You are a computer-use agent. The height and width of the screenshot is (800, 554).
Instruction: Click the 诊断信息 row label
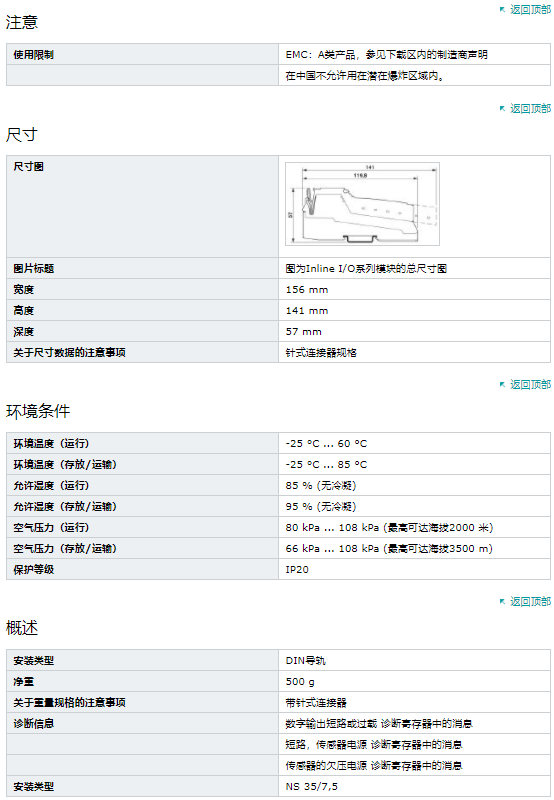tap(34, 723)
